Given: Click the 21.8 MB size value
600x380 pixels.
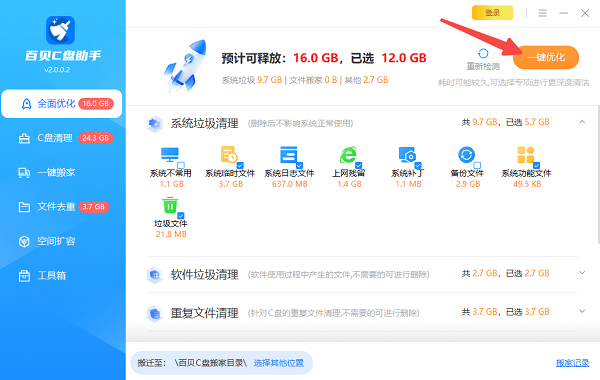Looking at the screenshot, I should tap(171, 234).
